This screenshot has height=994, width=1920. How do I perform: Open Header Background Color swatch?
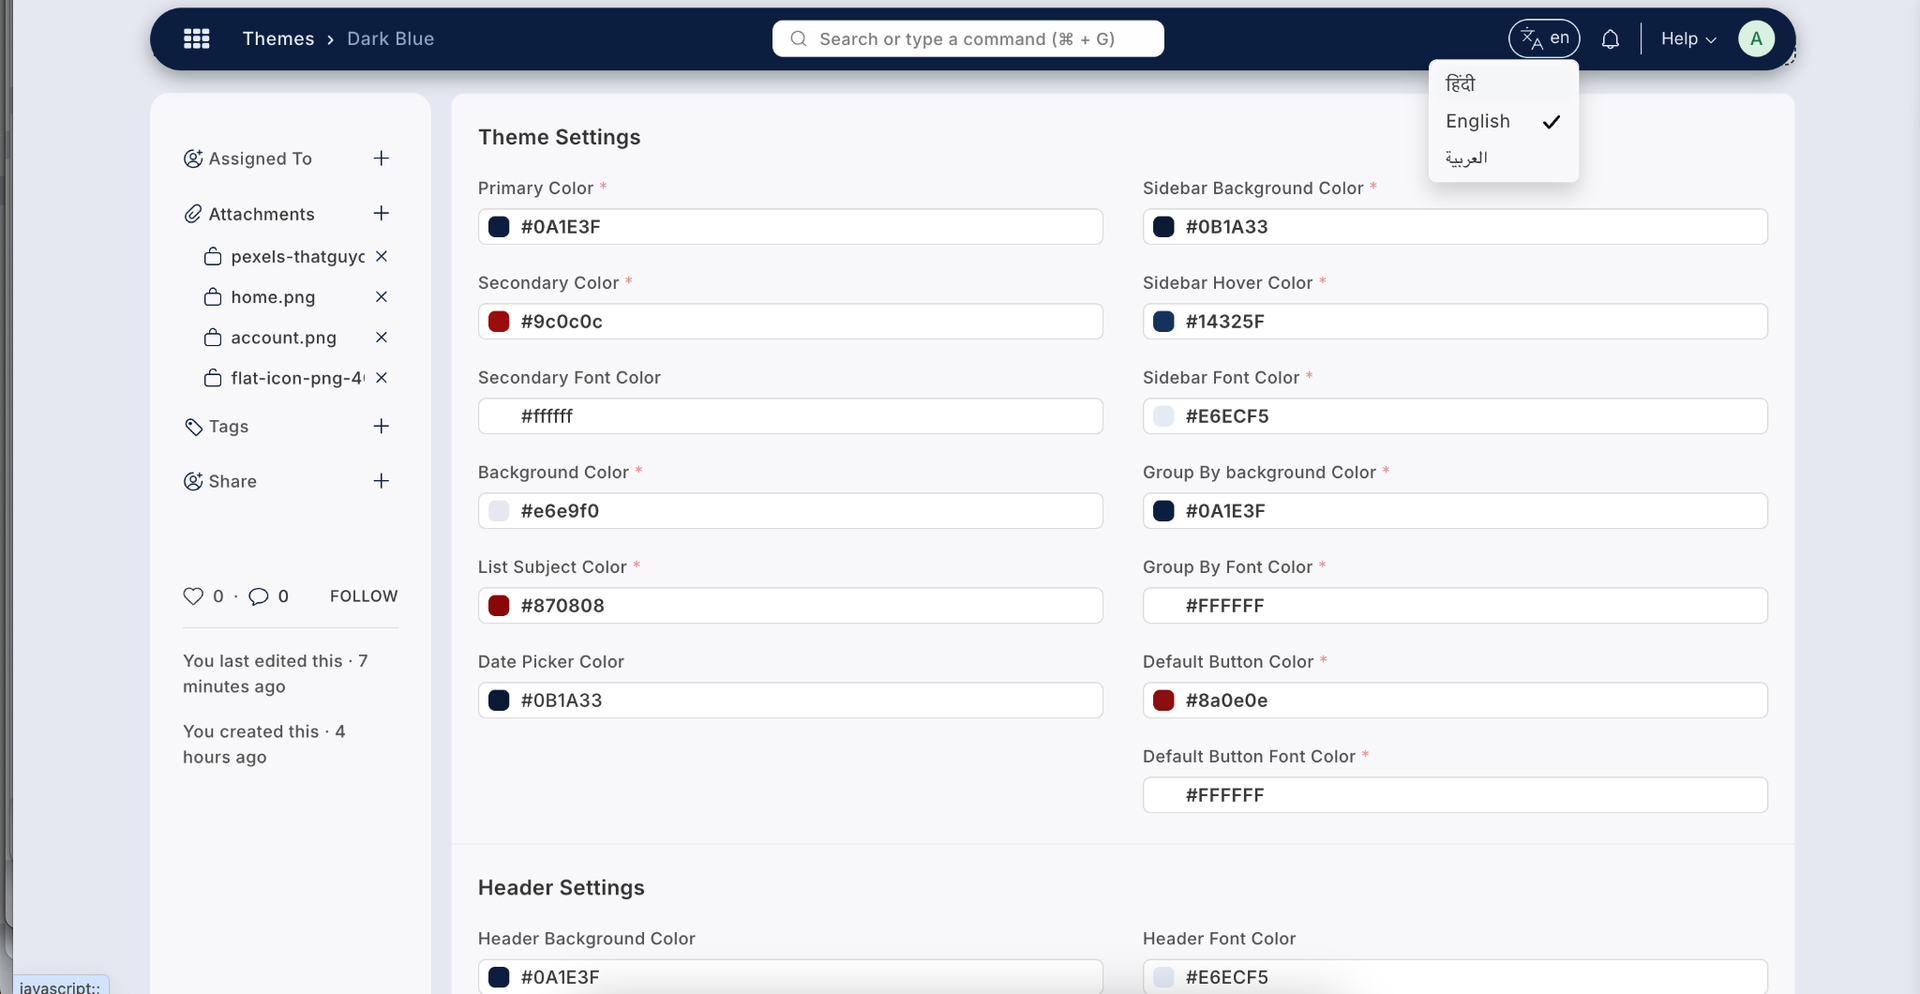tap(499, 977)
